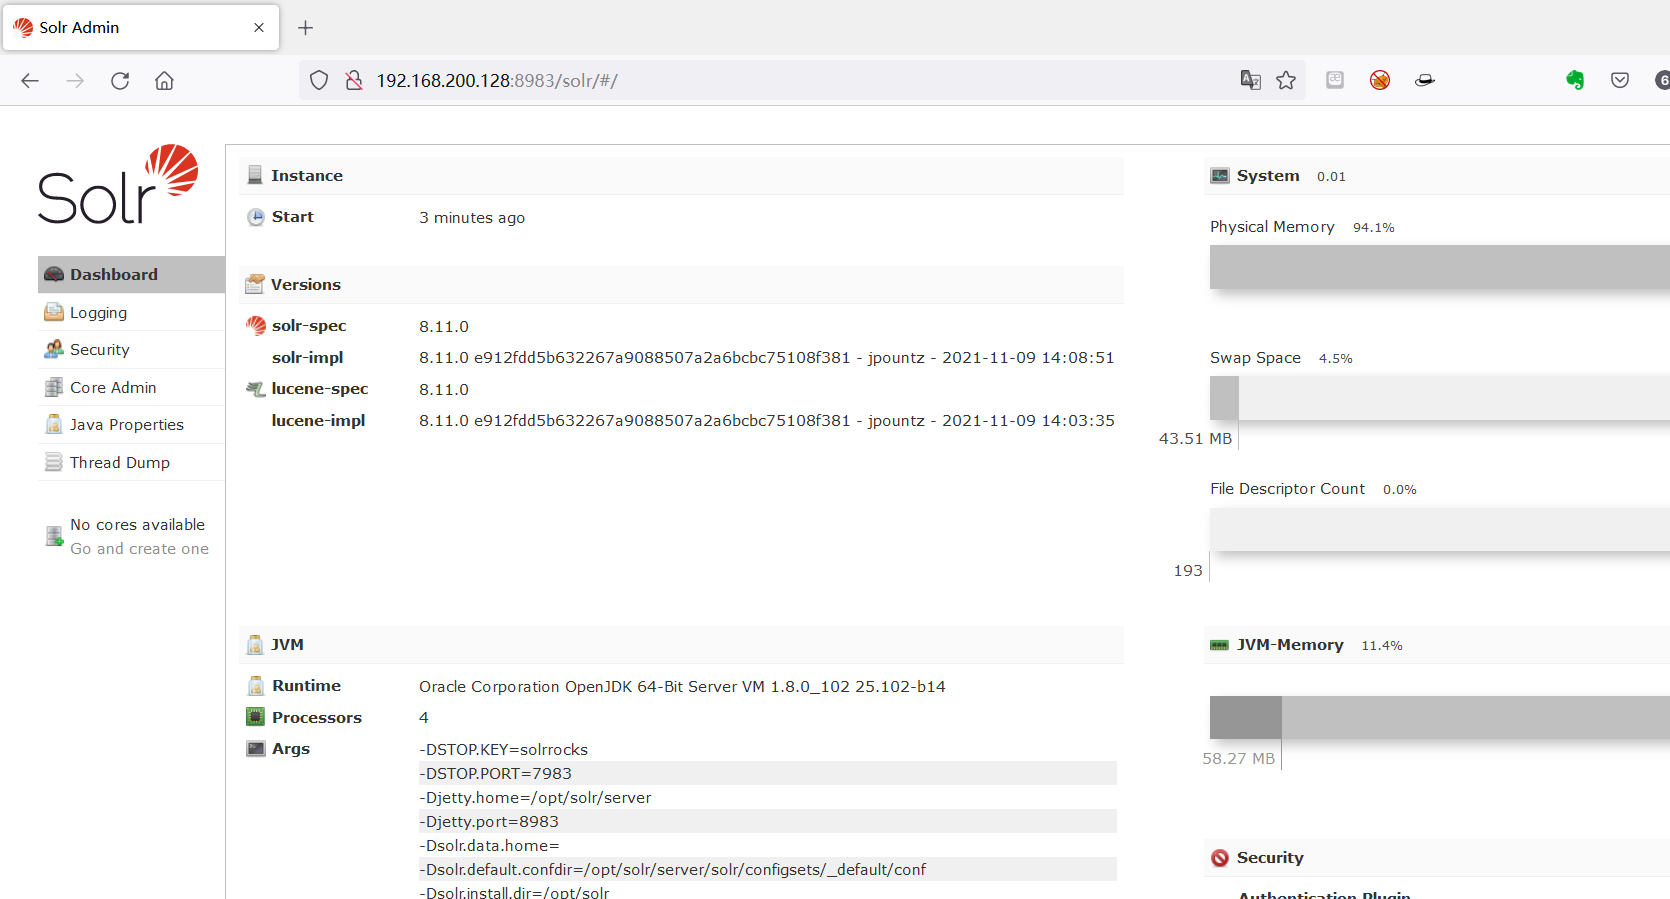Click the No cores available server icon

tap(54, 537)
